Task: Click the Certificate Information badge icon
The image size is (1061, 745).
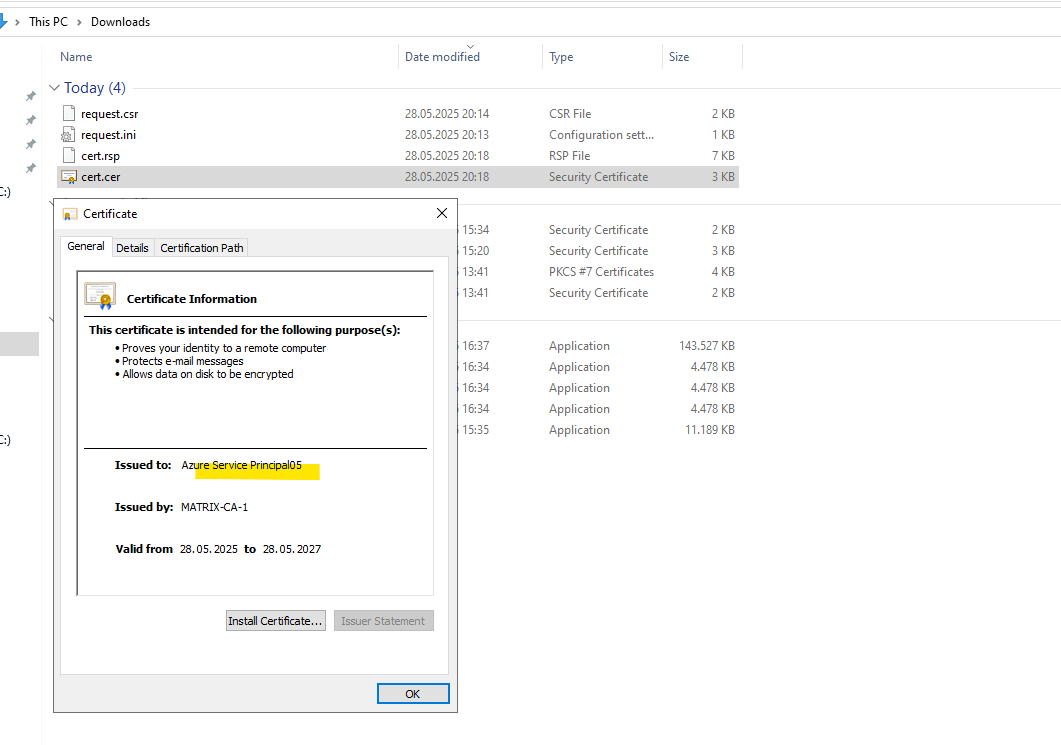Action: [101, 296]
